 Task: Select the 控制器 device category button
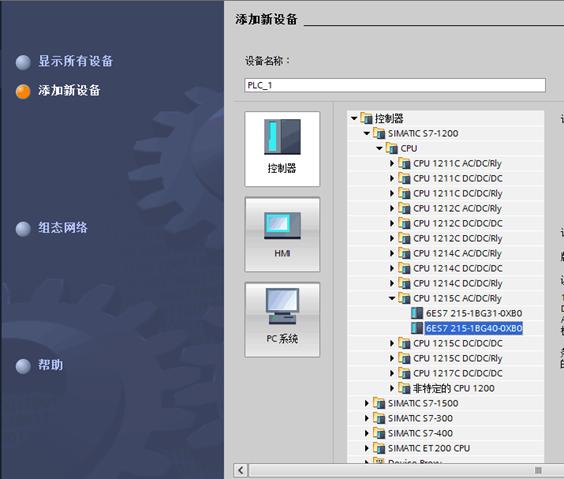click(282, 149)
